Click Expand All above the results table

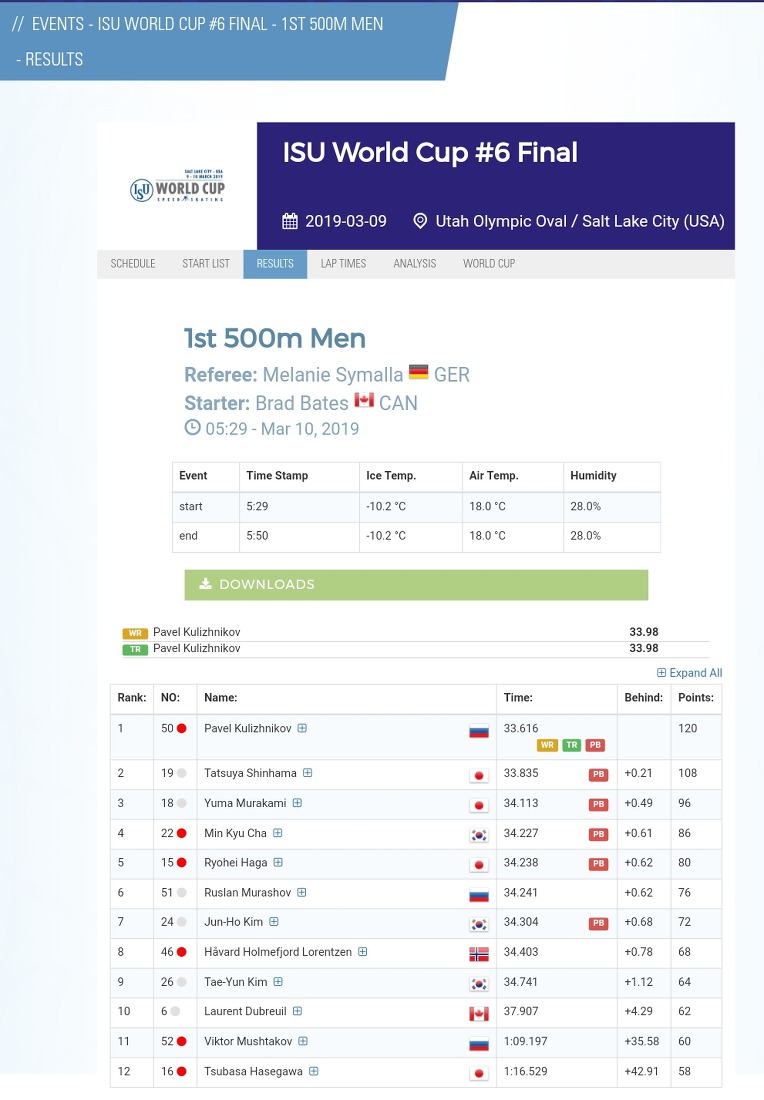click(x=689, y=673)
